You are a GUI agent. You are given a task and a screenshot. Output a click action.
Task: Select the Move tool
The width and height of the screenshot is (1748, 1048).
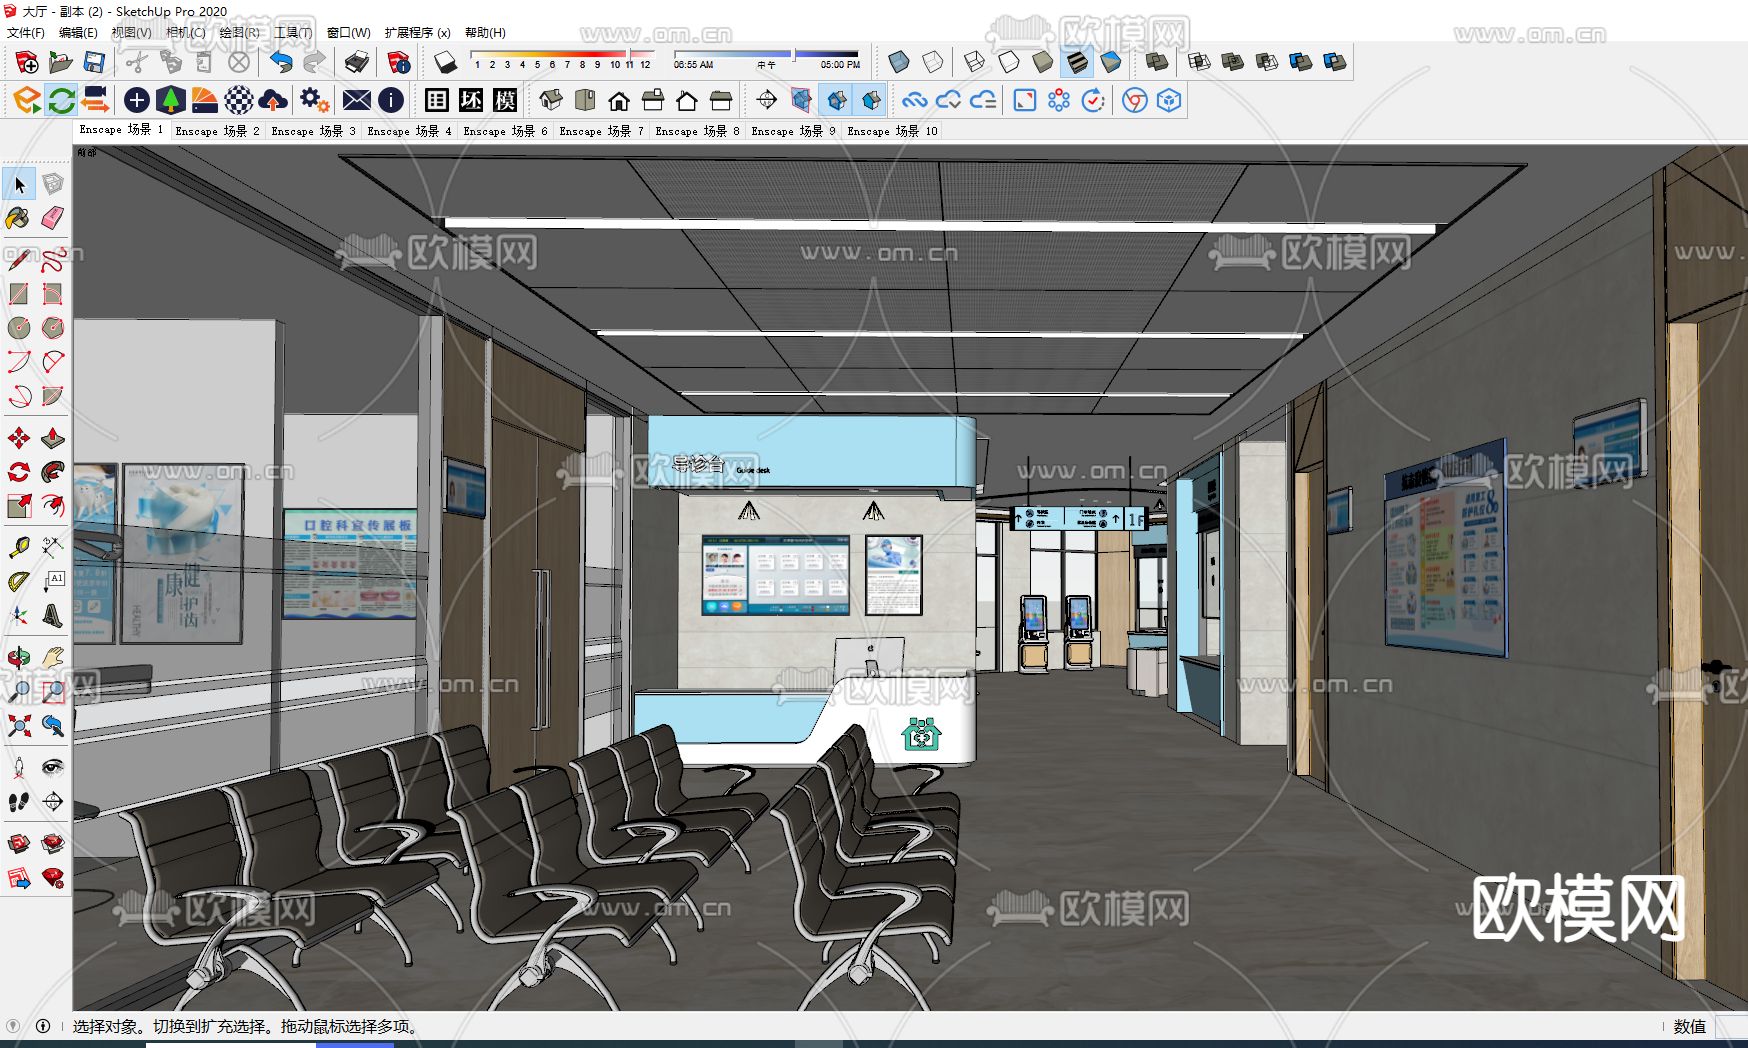pyautogui.click(x=19, y=438)
